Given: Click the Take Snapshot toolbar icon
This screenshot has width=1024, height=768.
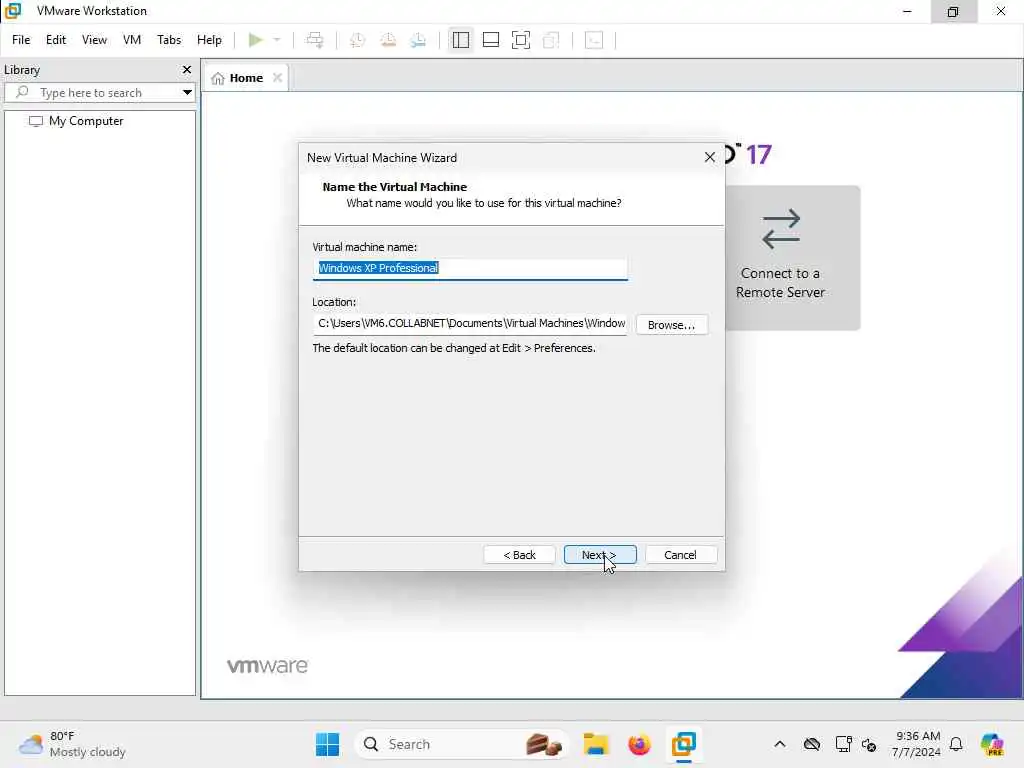Looking at the screenshot, I should tap(357, 40).
